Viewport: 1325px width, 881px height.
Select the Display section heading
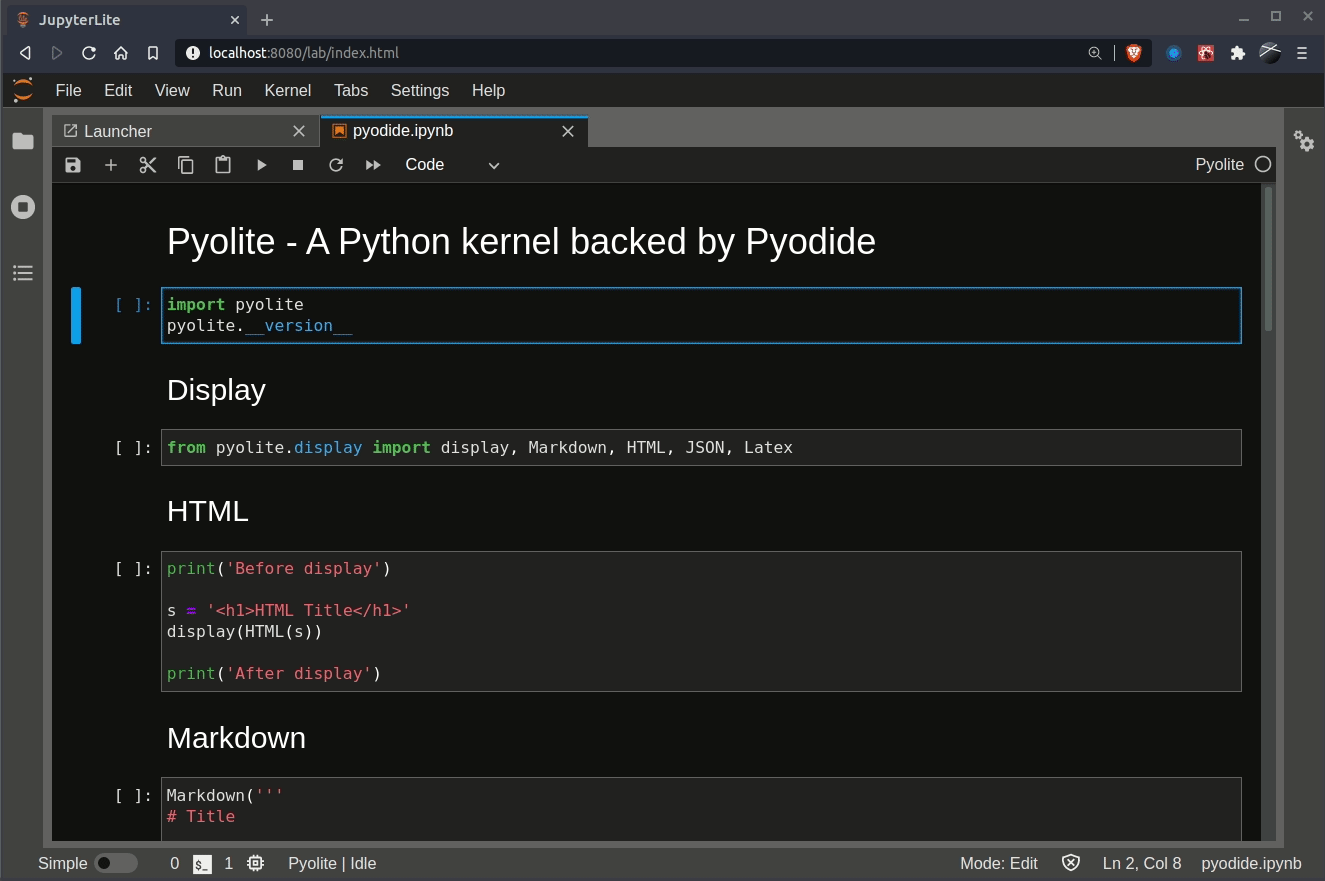tap(216, 390)
